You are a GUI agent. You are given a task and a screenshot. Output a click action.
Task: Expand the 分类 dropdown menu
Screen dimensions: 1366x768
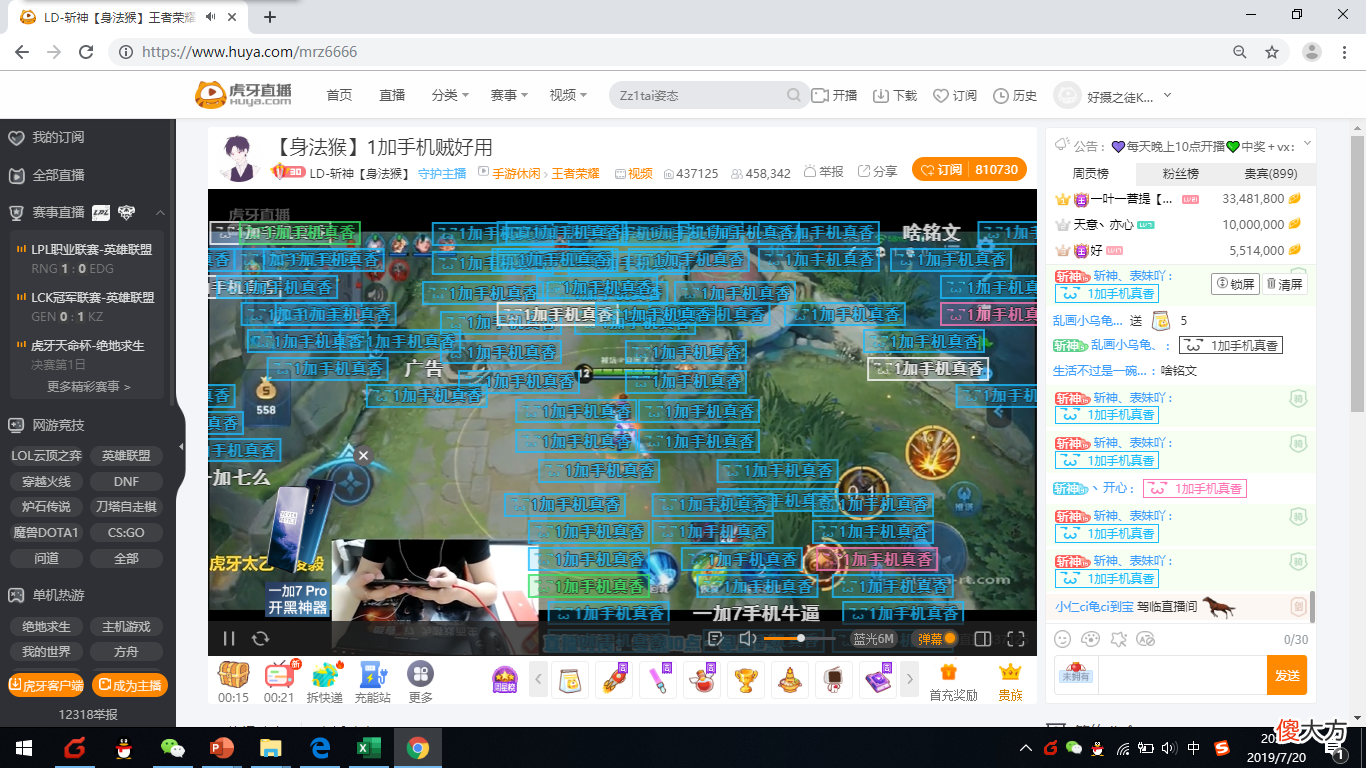450,95
